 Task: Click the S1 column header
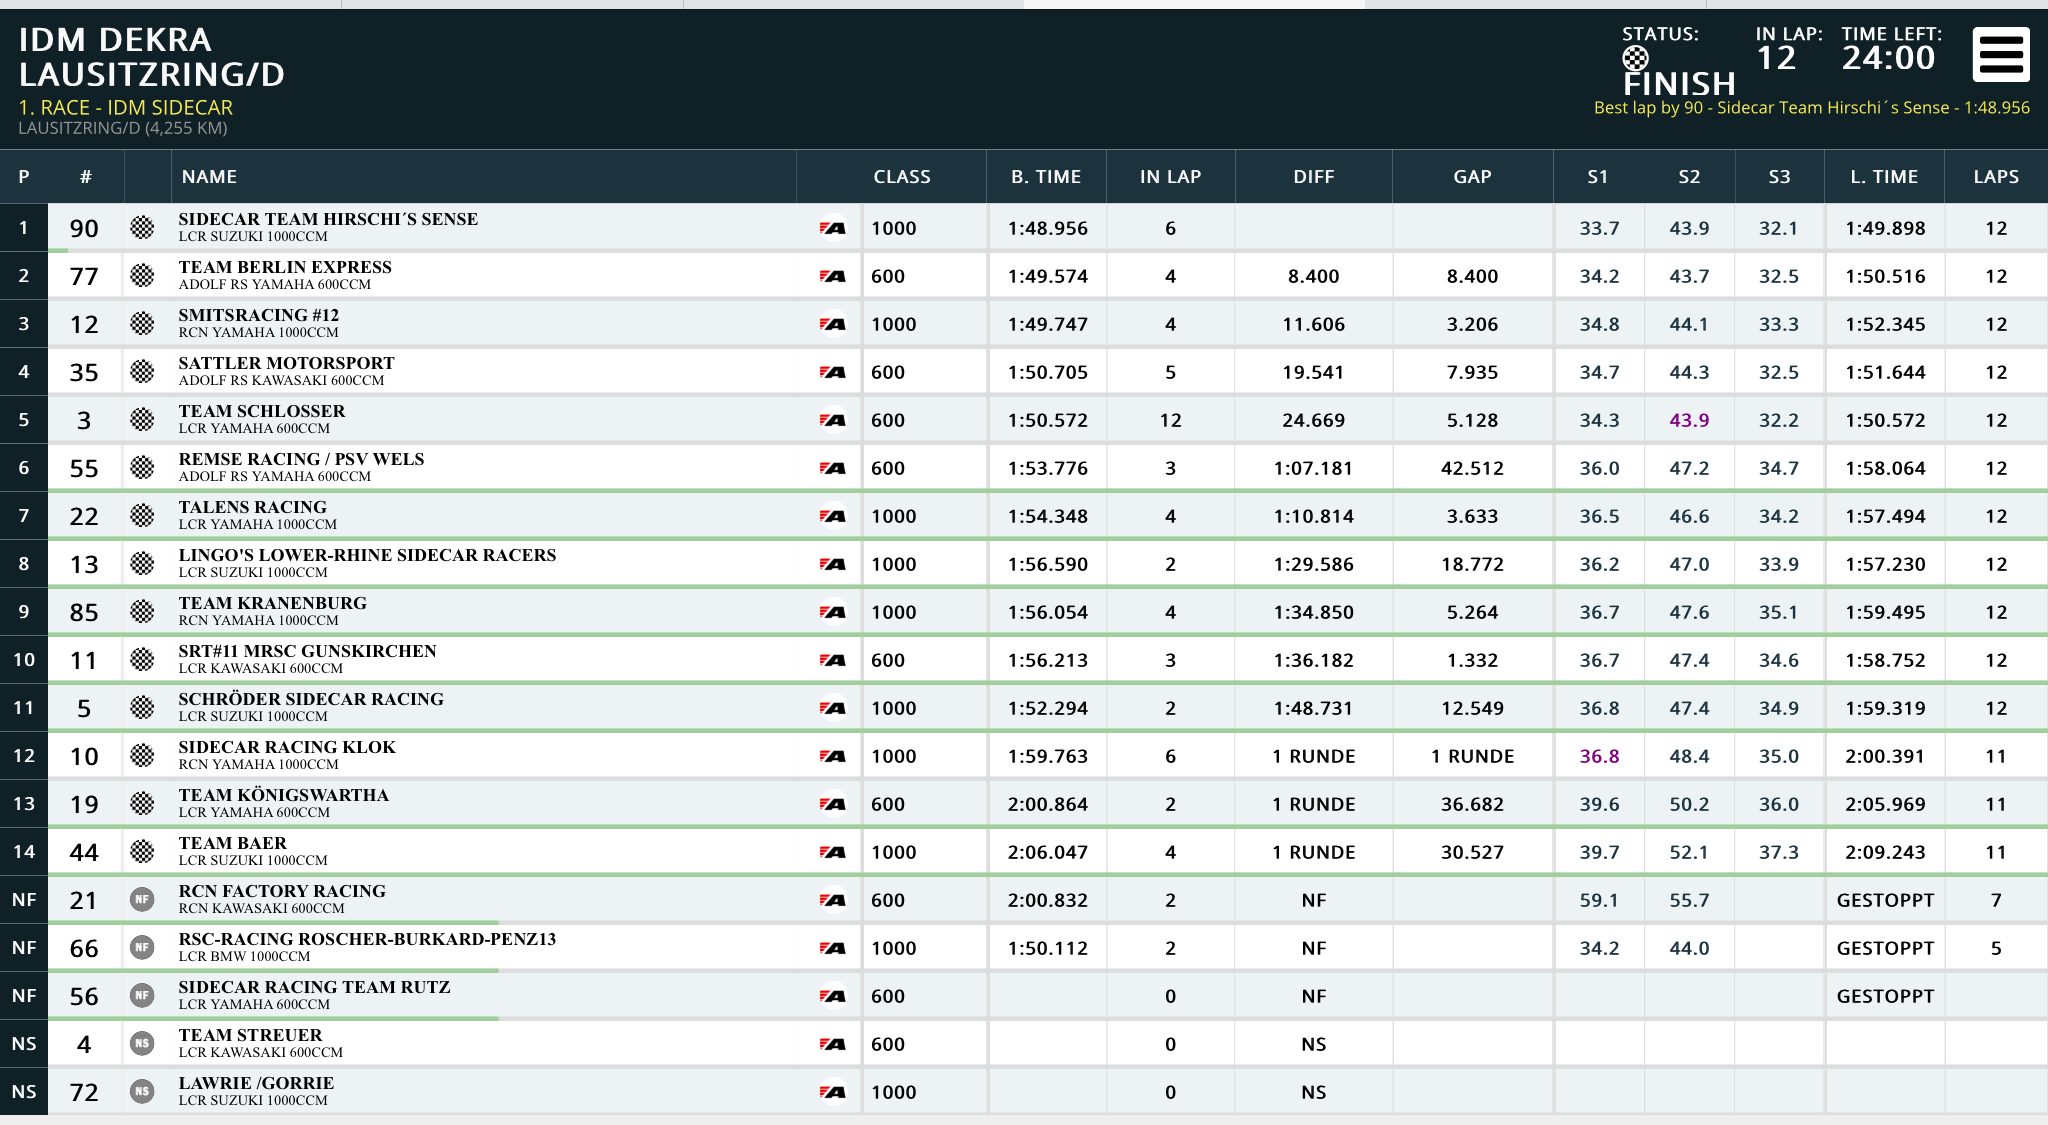pos(1598,177)
